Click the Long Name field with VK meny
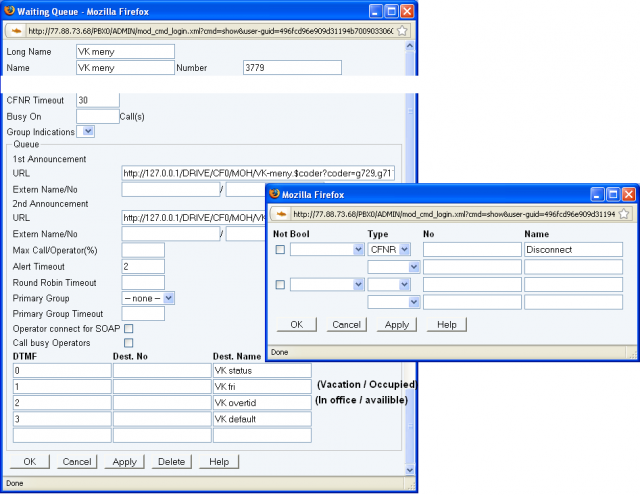Viewport: 640px width, 496px height. pyautogui.click(x=125, y=51)
